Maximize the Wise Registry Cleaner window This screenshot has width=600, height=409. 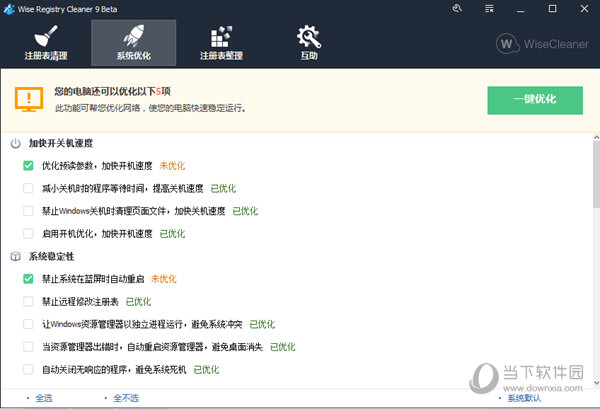[552, 8]
